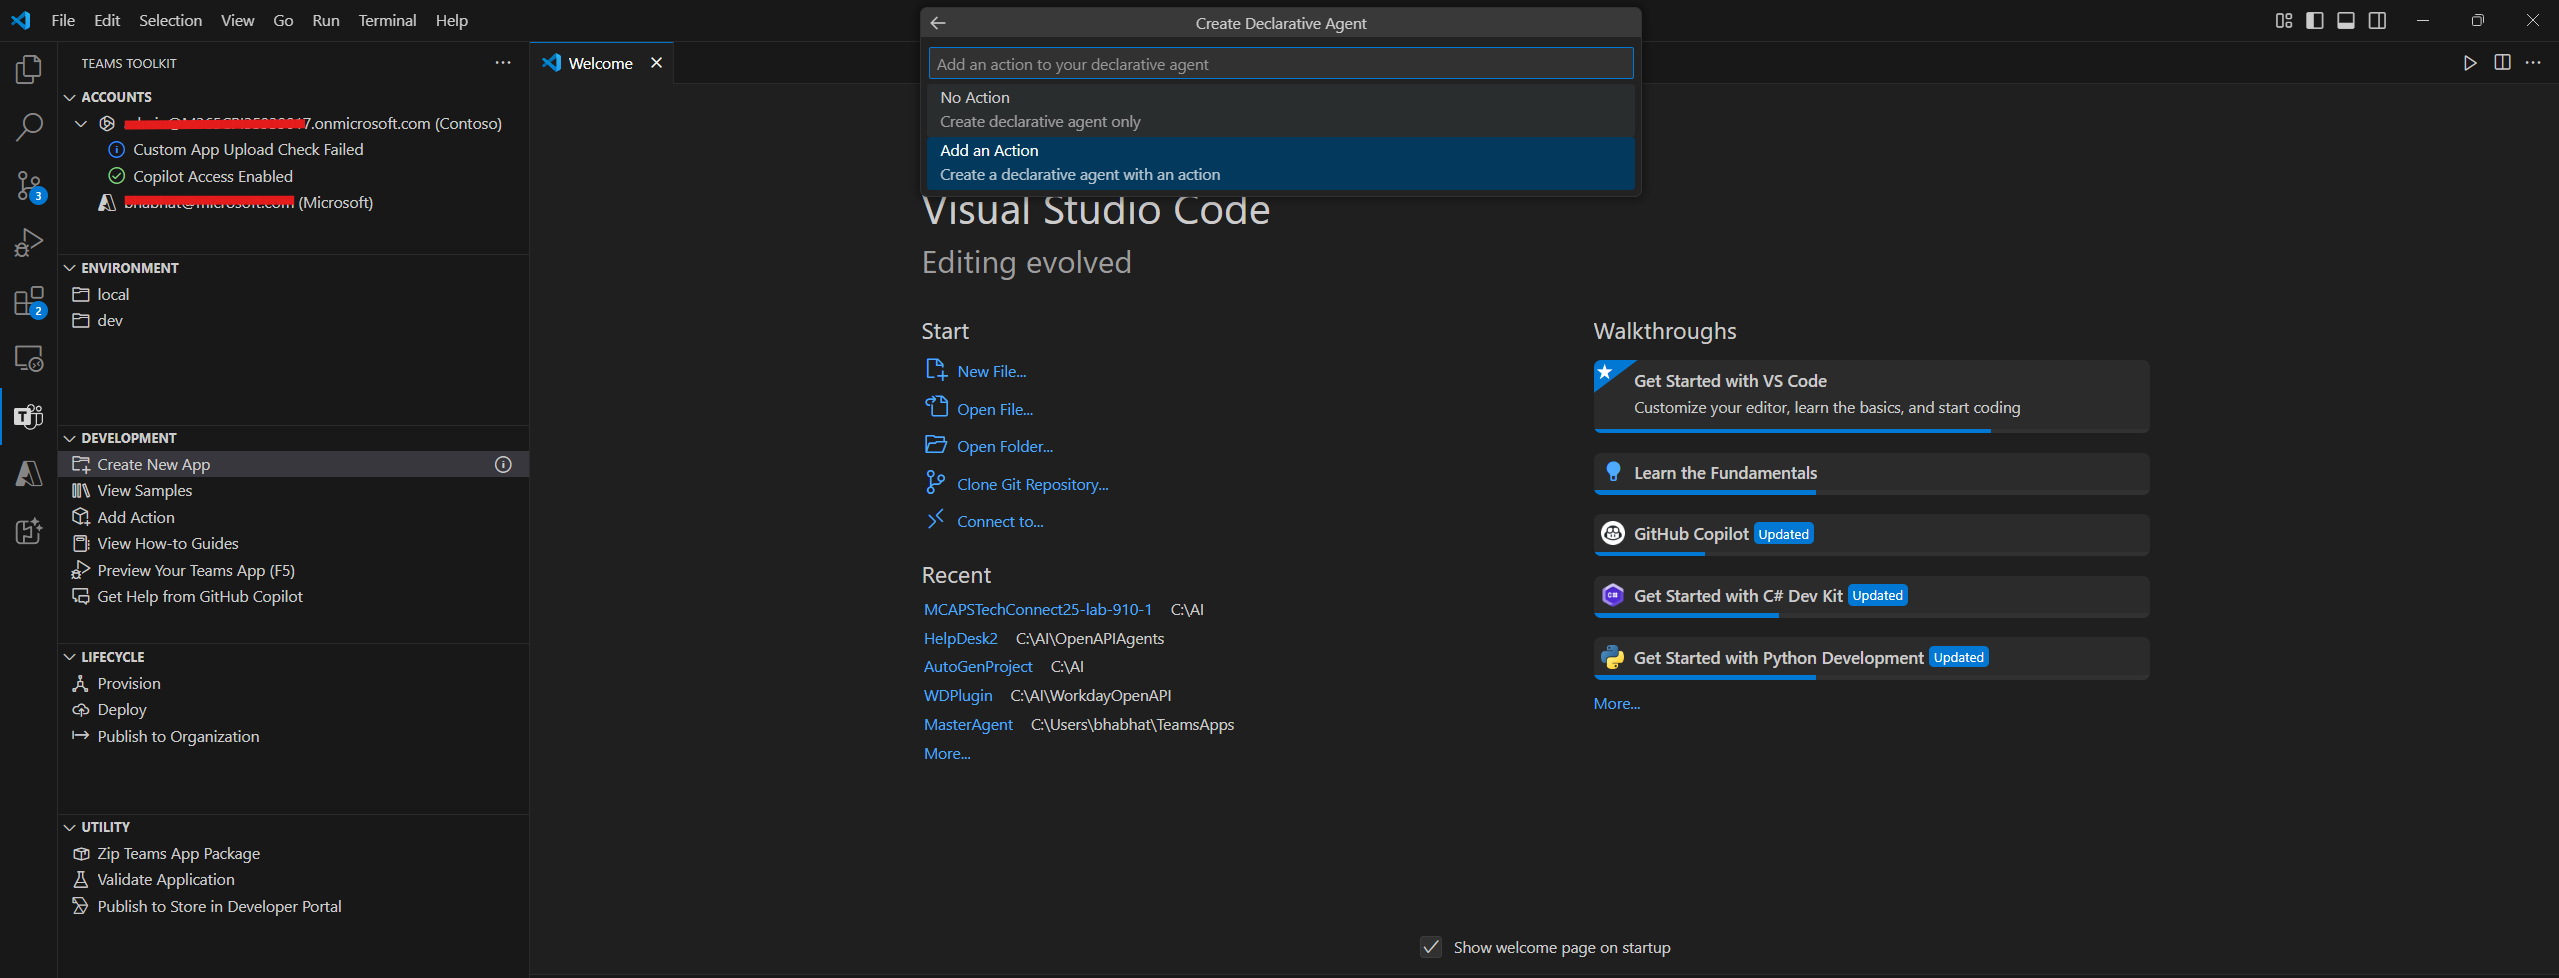Open the Terminal menu
Screen dimensions: 2559x978
tap(387, 20)
